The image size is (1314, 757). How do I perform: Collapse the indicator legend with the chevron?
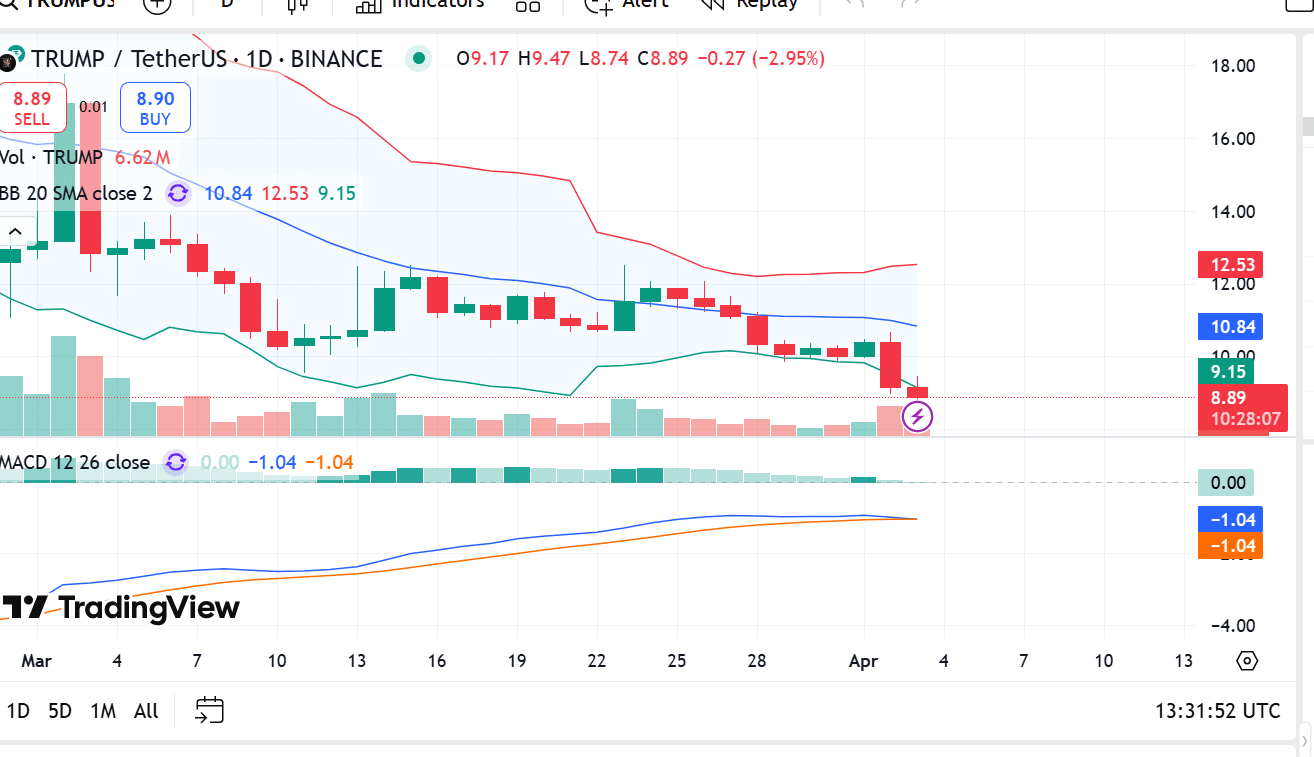click(14, 232)
